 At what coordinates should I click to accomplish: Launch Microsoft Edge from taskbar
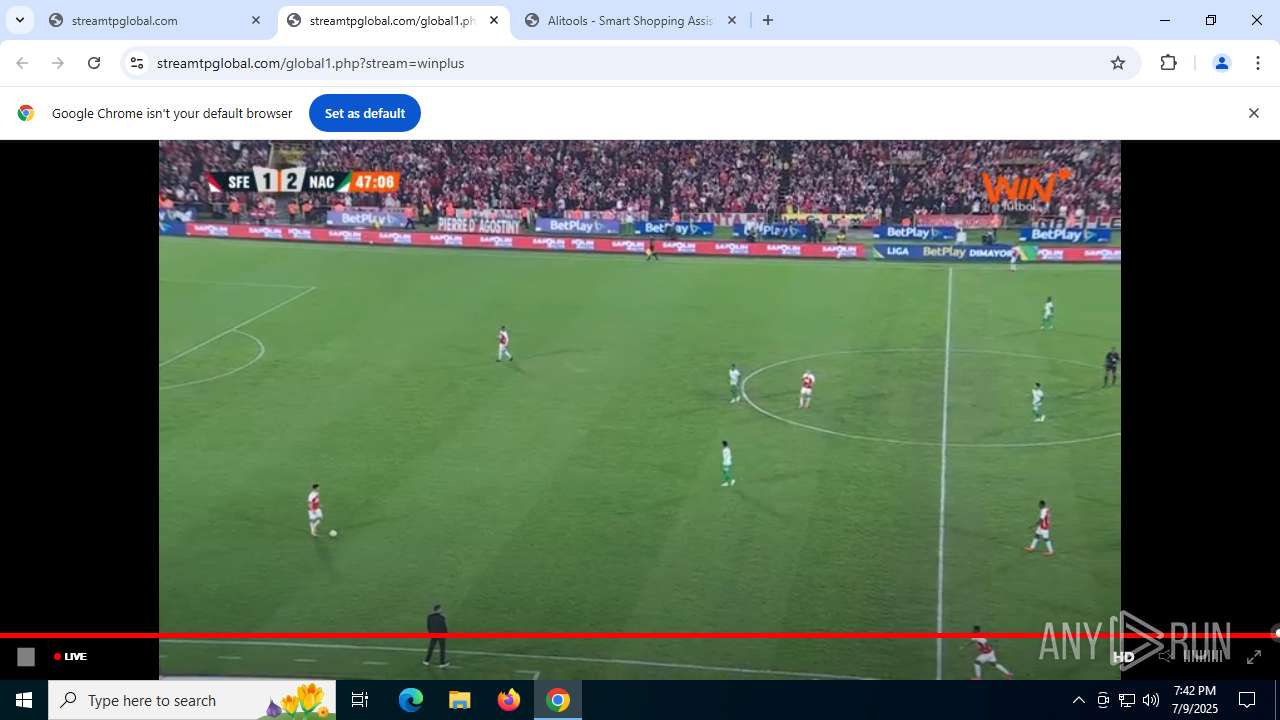pyautogui.click(x=411, y=700)
